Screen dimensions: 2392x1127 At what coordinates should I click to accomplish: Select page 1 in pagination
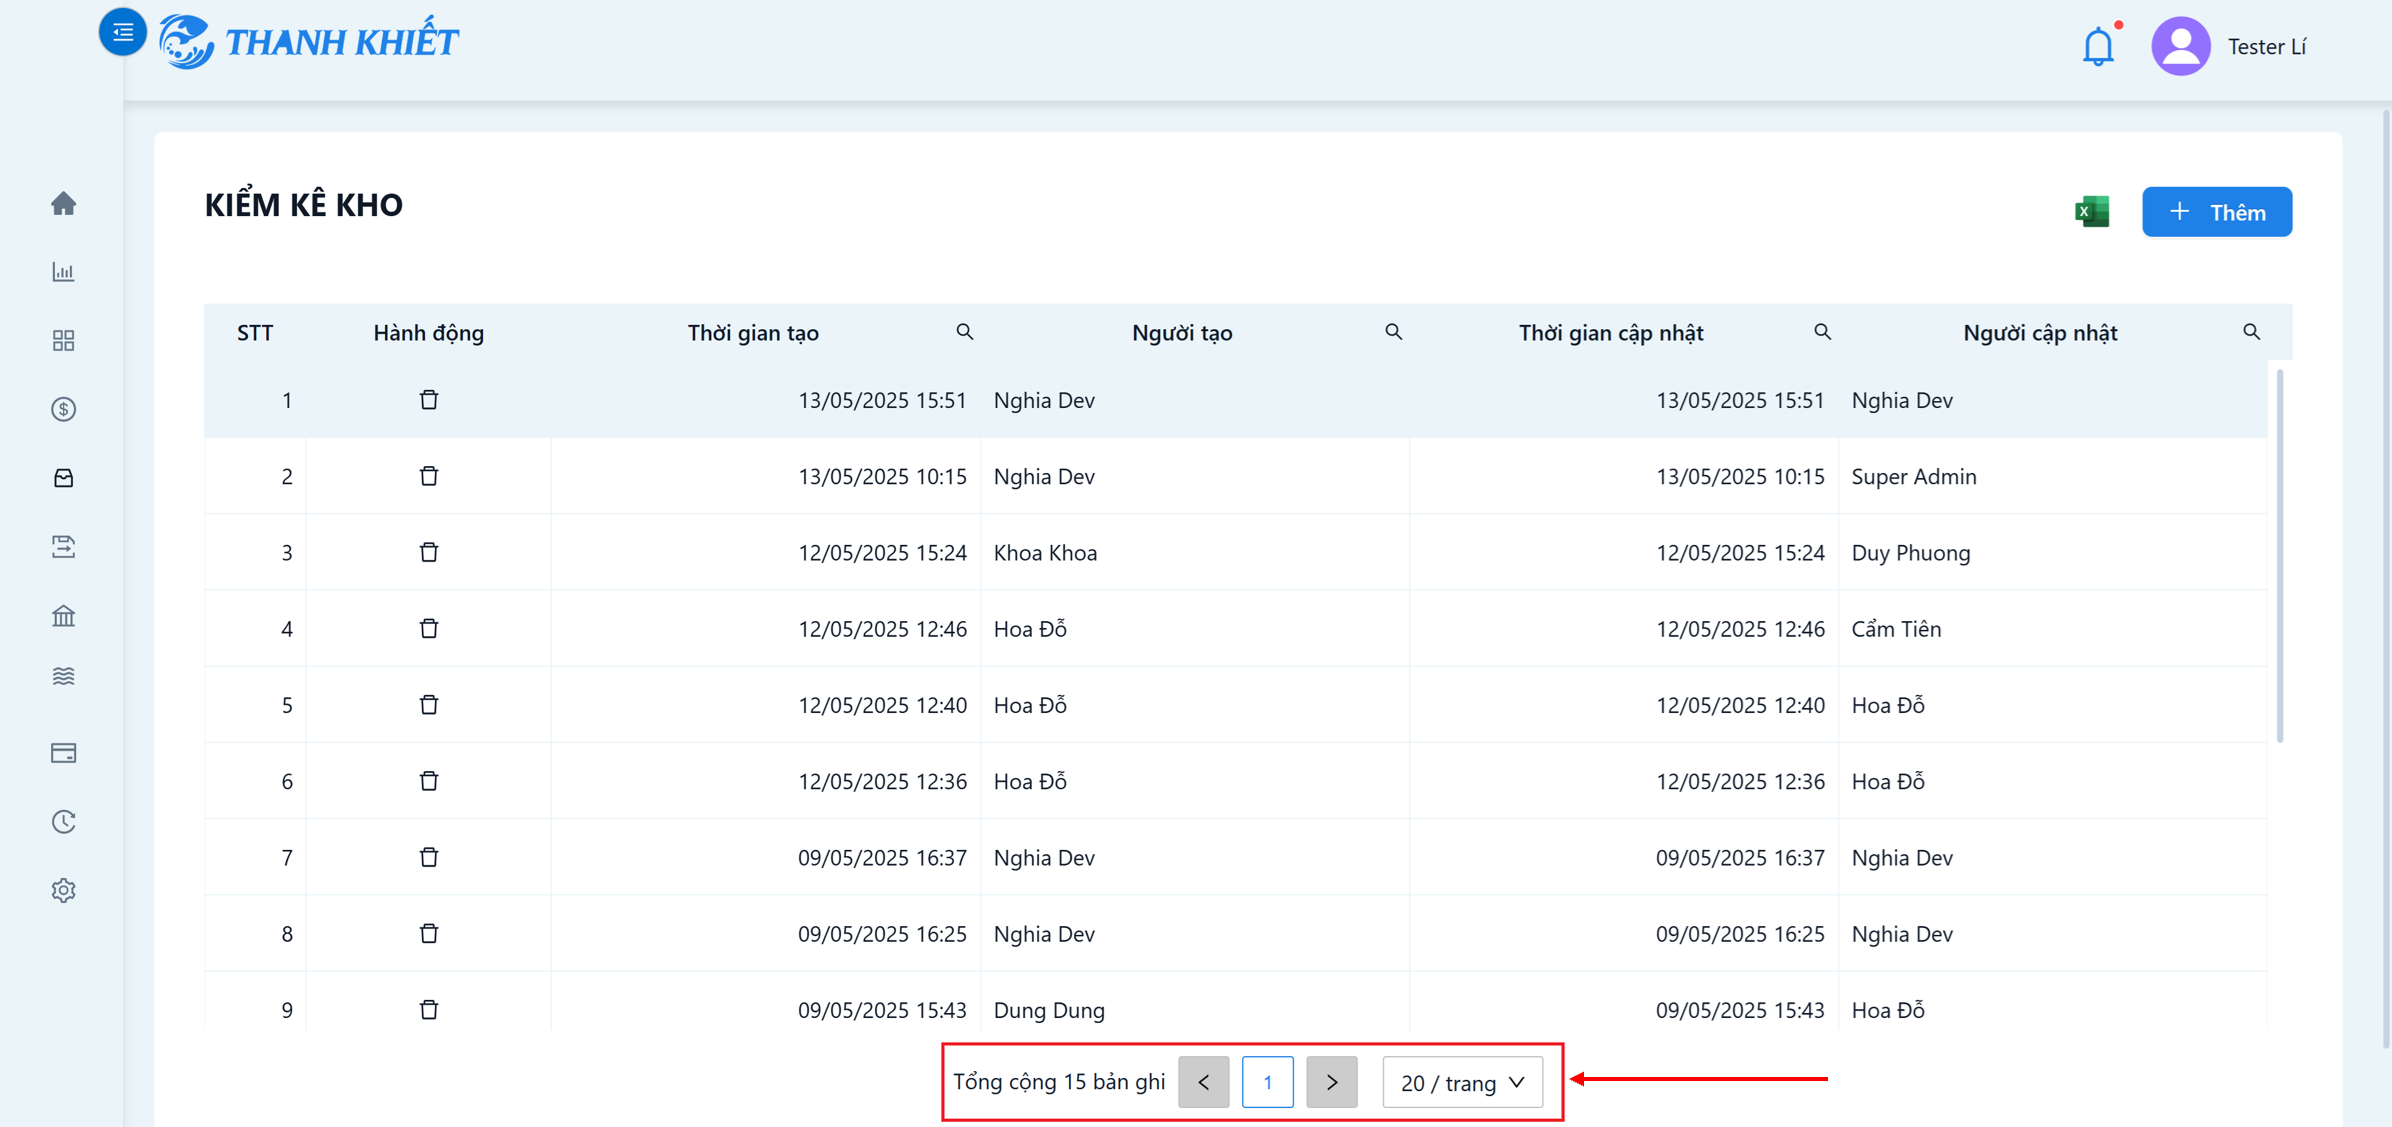(1268, 1082)
